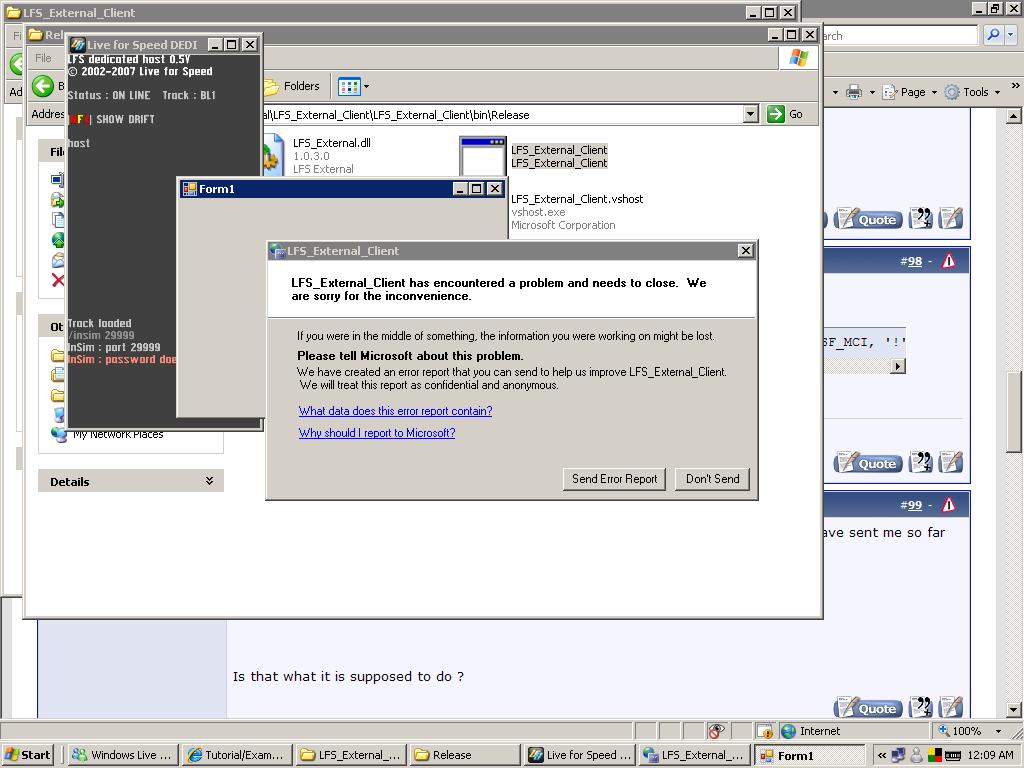Switch to LFS_External_ folder taskbar item
This screenshot has width=1024, height=768.
pos(351,755)
